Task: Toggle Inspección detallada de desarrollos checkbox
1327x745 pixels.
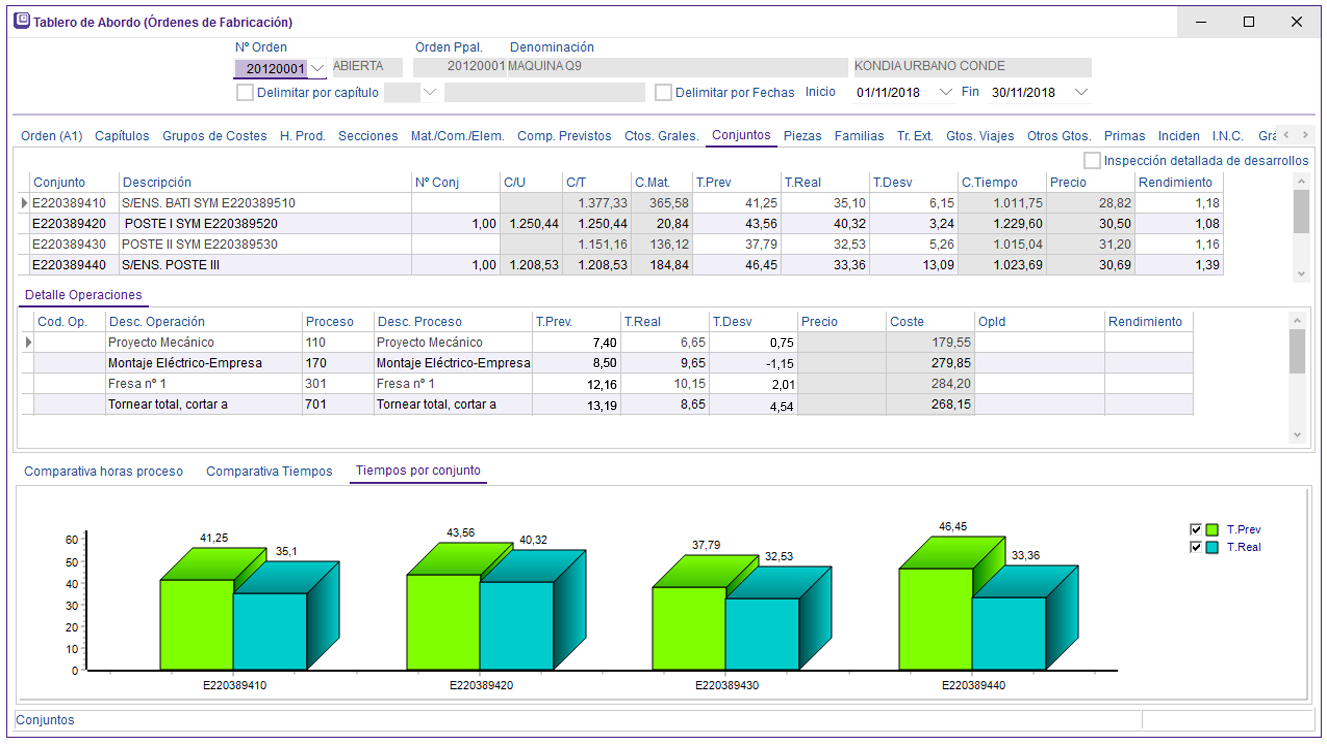Action: [x=1092, y=160]
